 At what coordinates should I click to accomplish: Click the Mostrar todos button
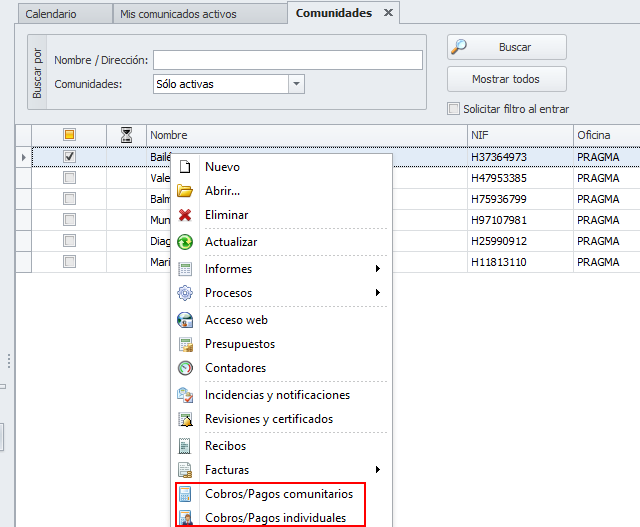pos(507,79)
